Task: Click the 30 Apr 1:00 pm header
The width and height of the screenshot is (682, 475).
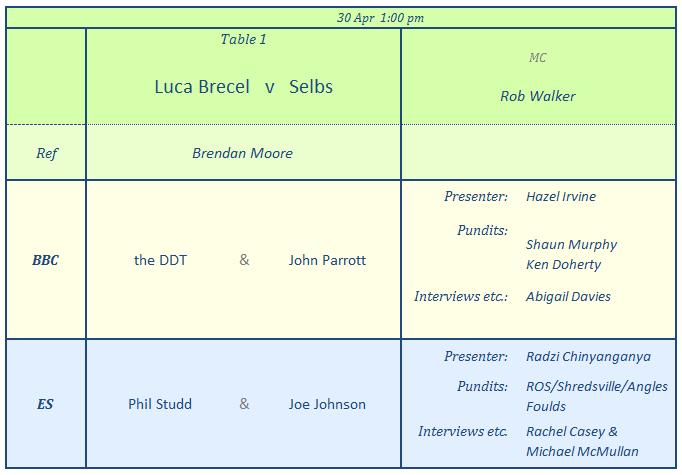Action: [x=379, y=17]
